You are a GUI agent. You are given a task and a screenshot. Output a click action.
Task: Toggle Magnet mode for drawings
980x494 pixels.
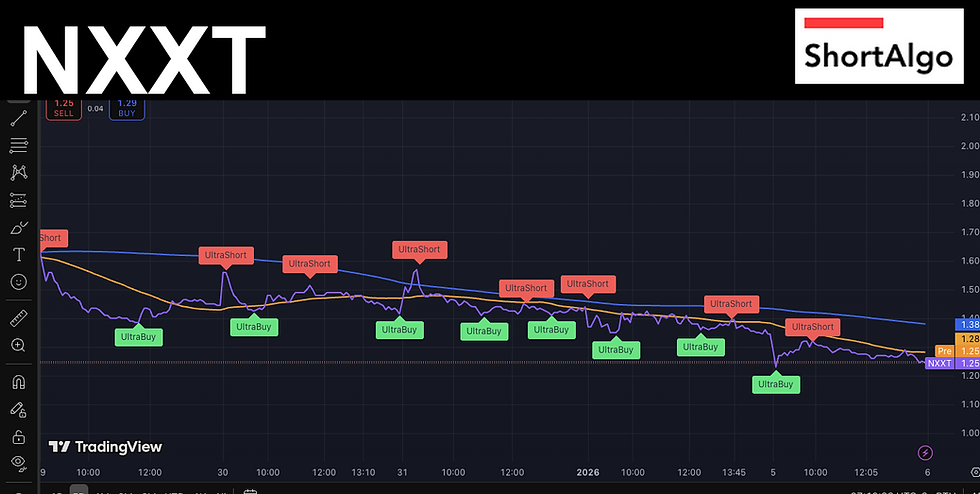(19, 382)
